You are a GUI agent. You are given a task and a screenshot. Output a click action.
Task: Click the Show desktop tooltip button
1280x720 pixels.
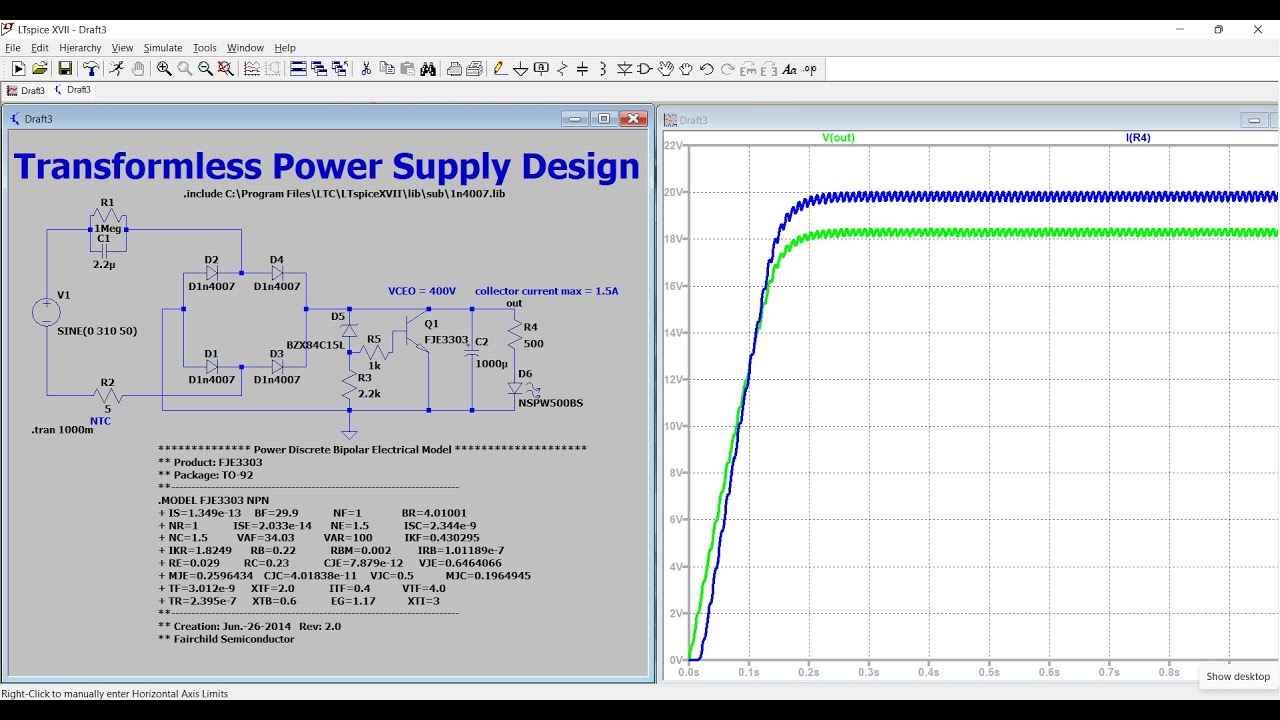click(x=1238, y=677)
